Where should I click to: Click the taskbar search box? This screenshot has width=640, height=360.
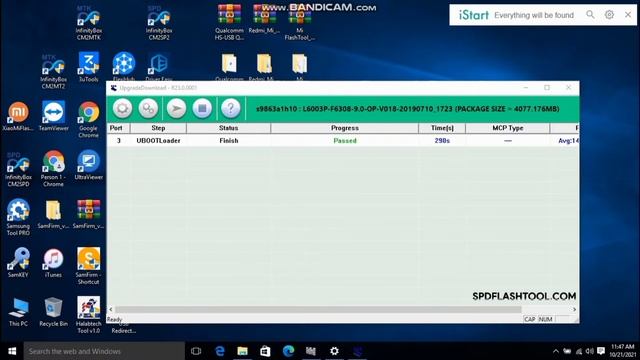coord(104,351)
